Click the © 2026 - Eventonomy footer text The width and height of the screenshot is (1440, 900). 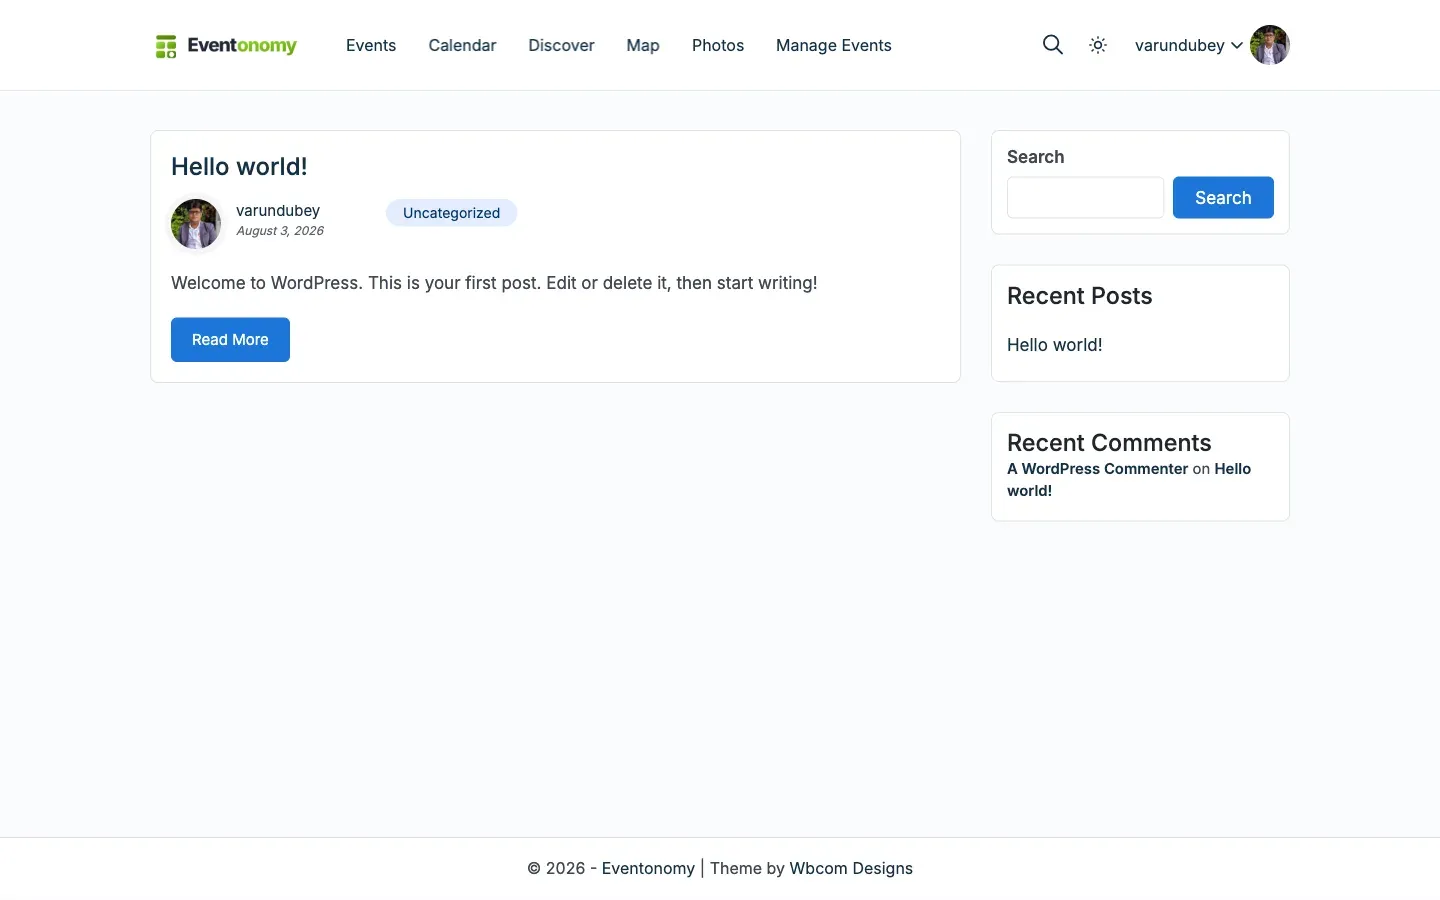point(611,868)
